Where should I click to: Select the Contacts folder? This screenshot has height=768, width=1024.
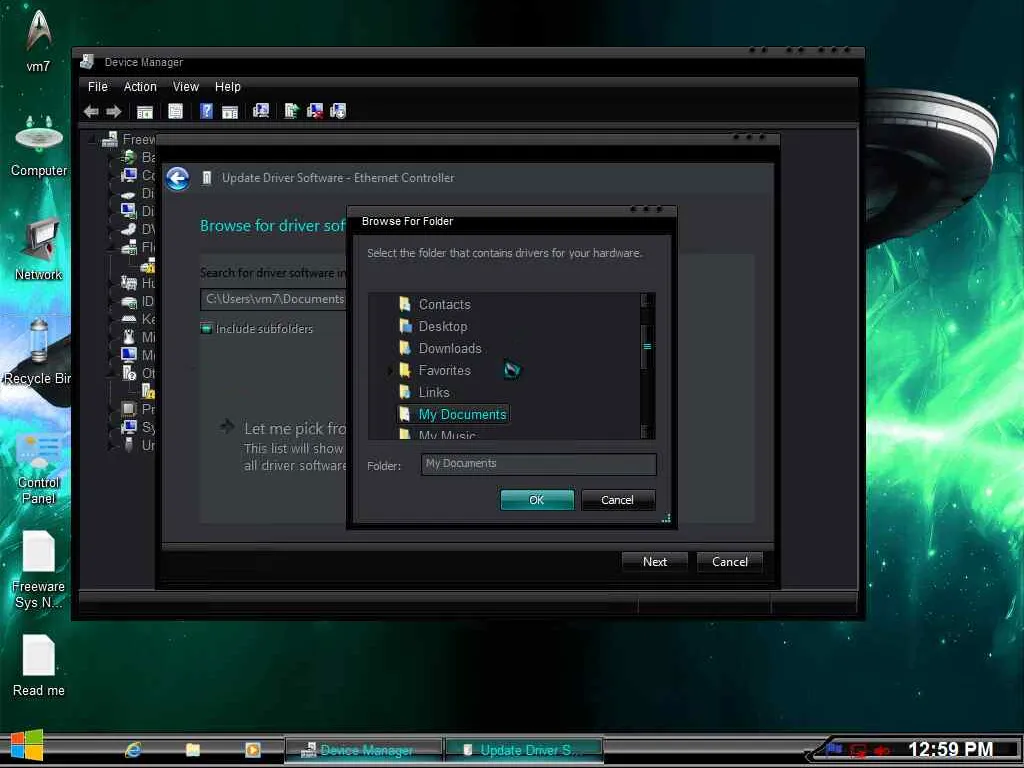pyautogui.click(x=444, y=304)
